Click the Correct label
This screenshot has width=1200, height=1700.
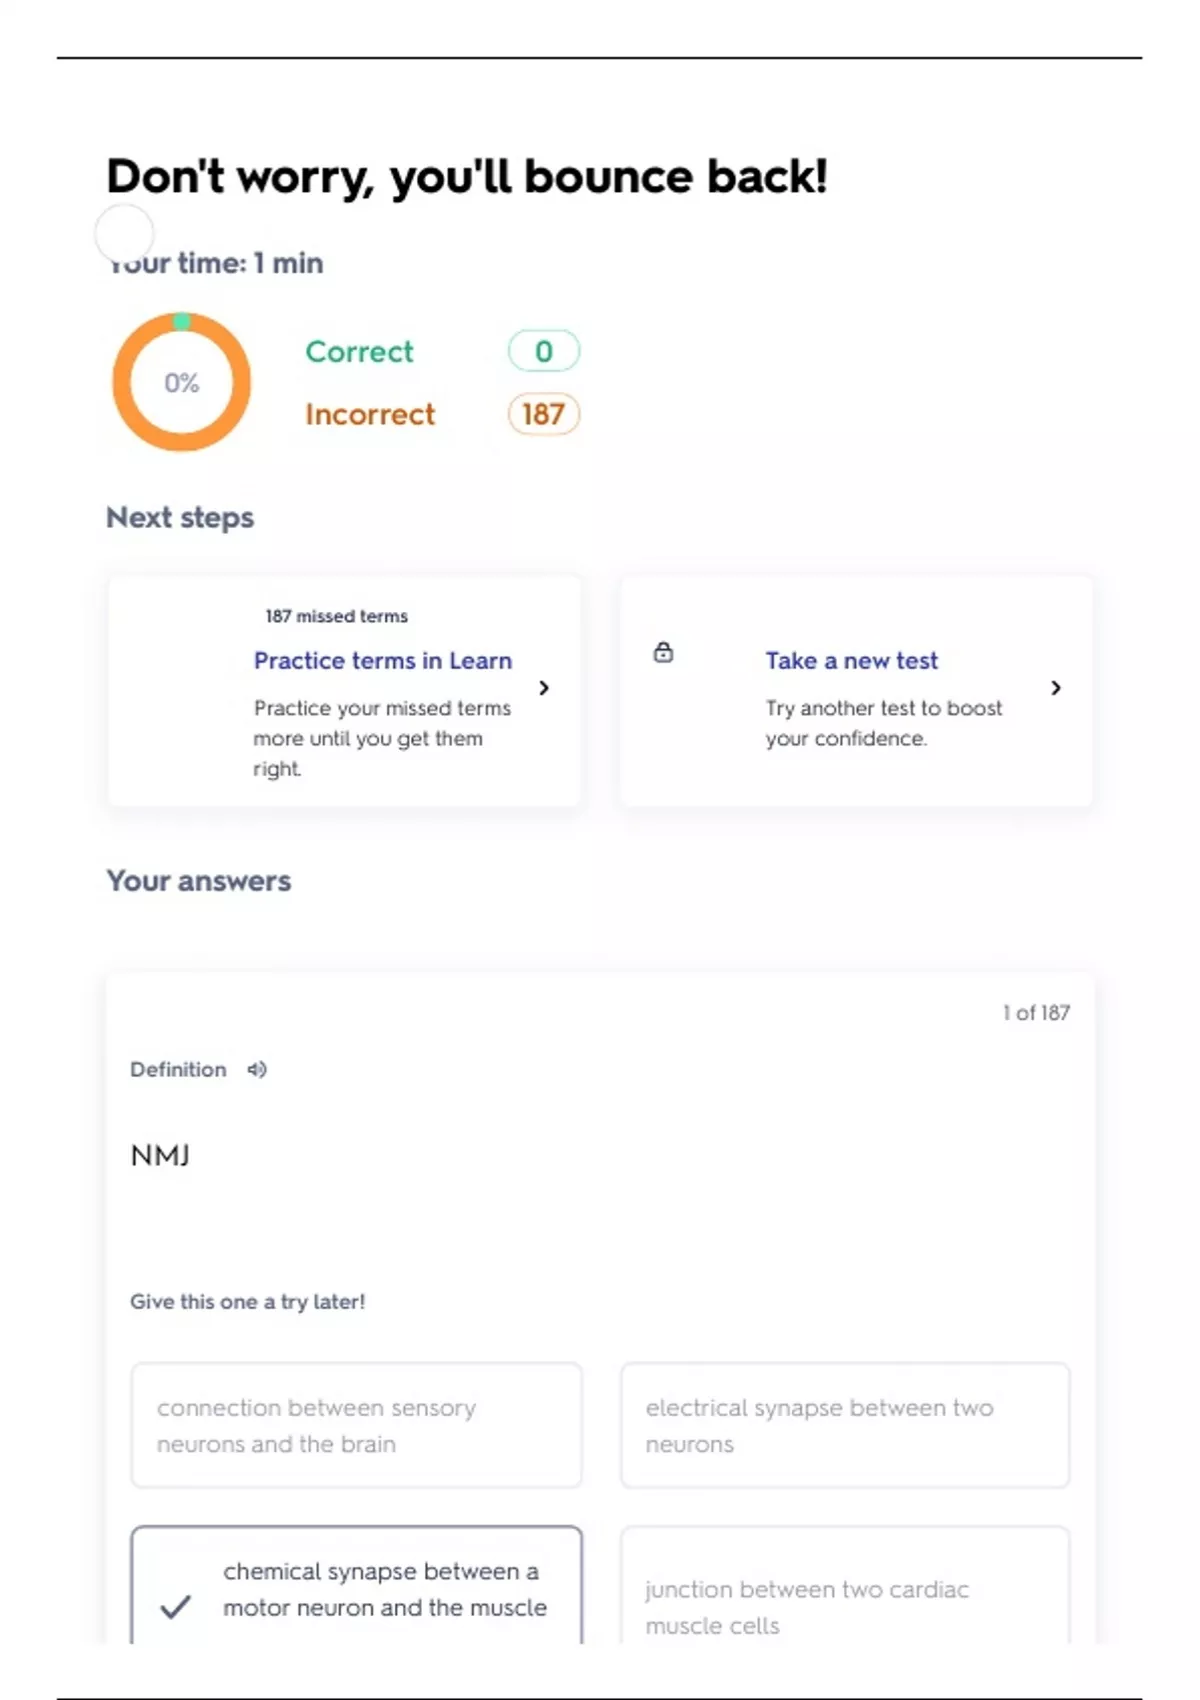click(x=359, y=351)
